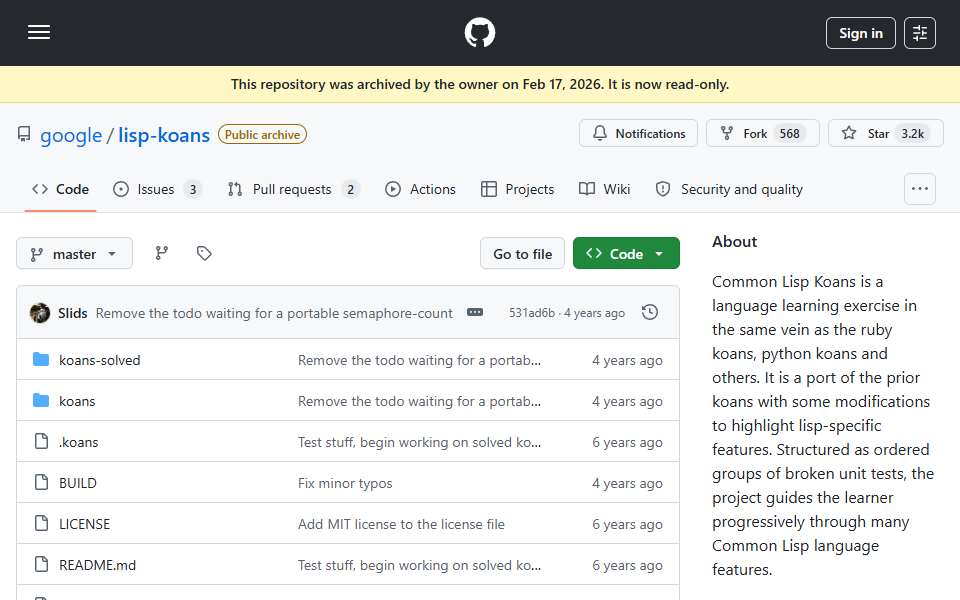The image size is (960, 600).
Task: Click the README.md file icon
Action: click(41, 564)
